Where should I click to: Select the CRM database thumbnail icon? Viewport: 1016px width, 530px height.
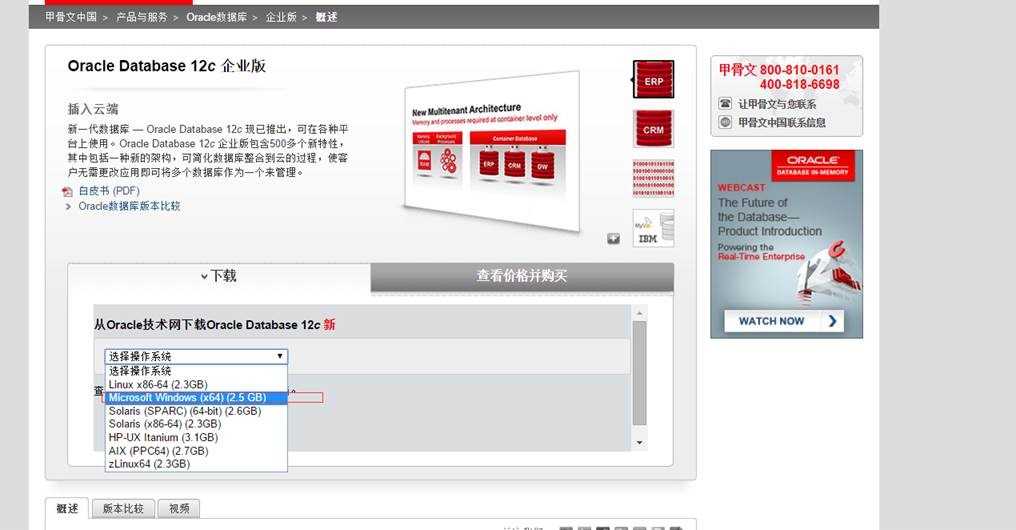[x=654, y=128]
